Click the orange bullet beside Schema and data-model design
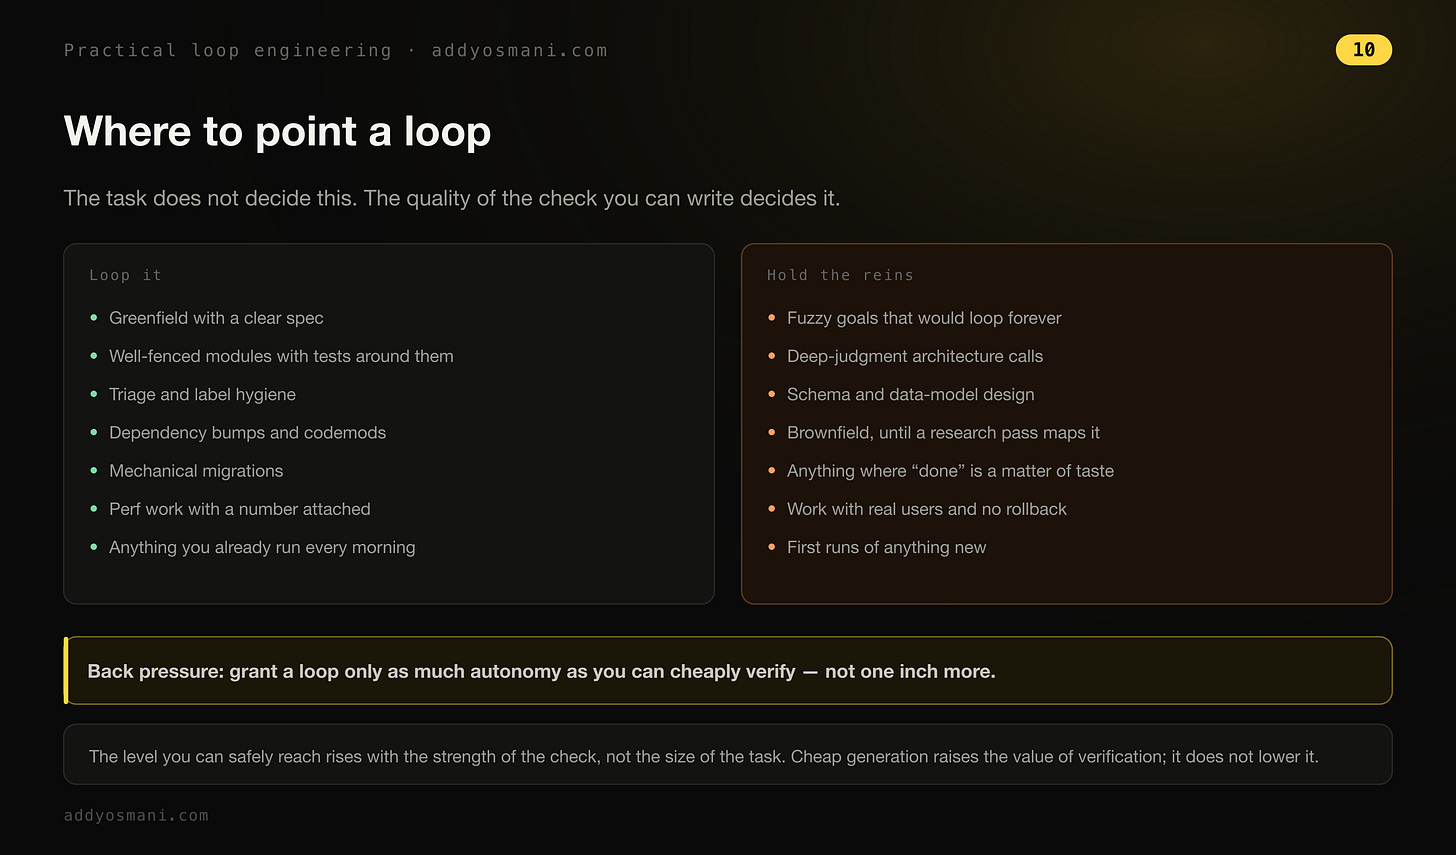1456x855 pixels. [772, 394]
